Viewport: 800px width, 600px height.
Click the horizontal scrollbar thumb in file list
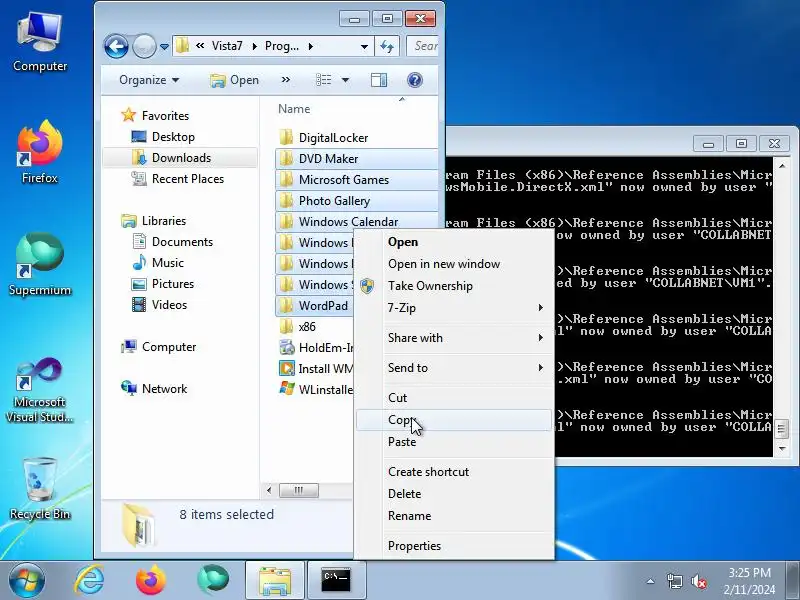pos(299,490)
